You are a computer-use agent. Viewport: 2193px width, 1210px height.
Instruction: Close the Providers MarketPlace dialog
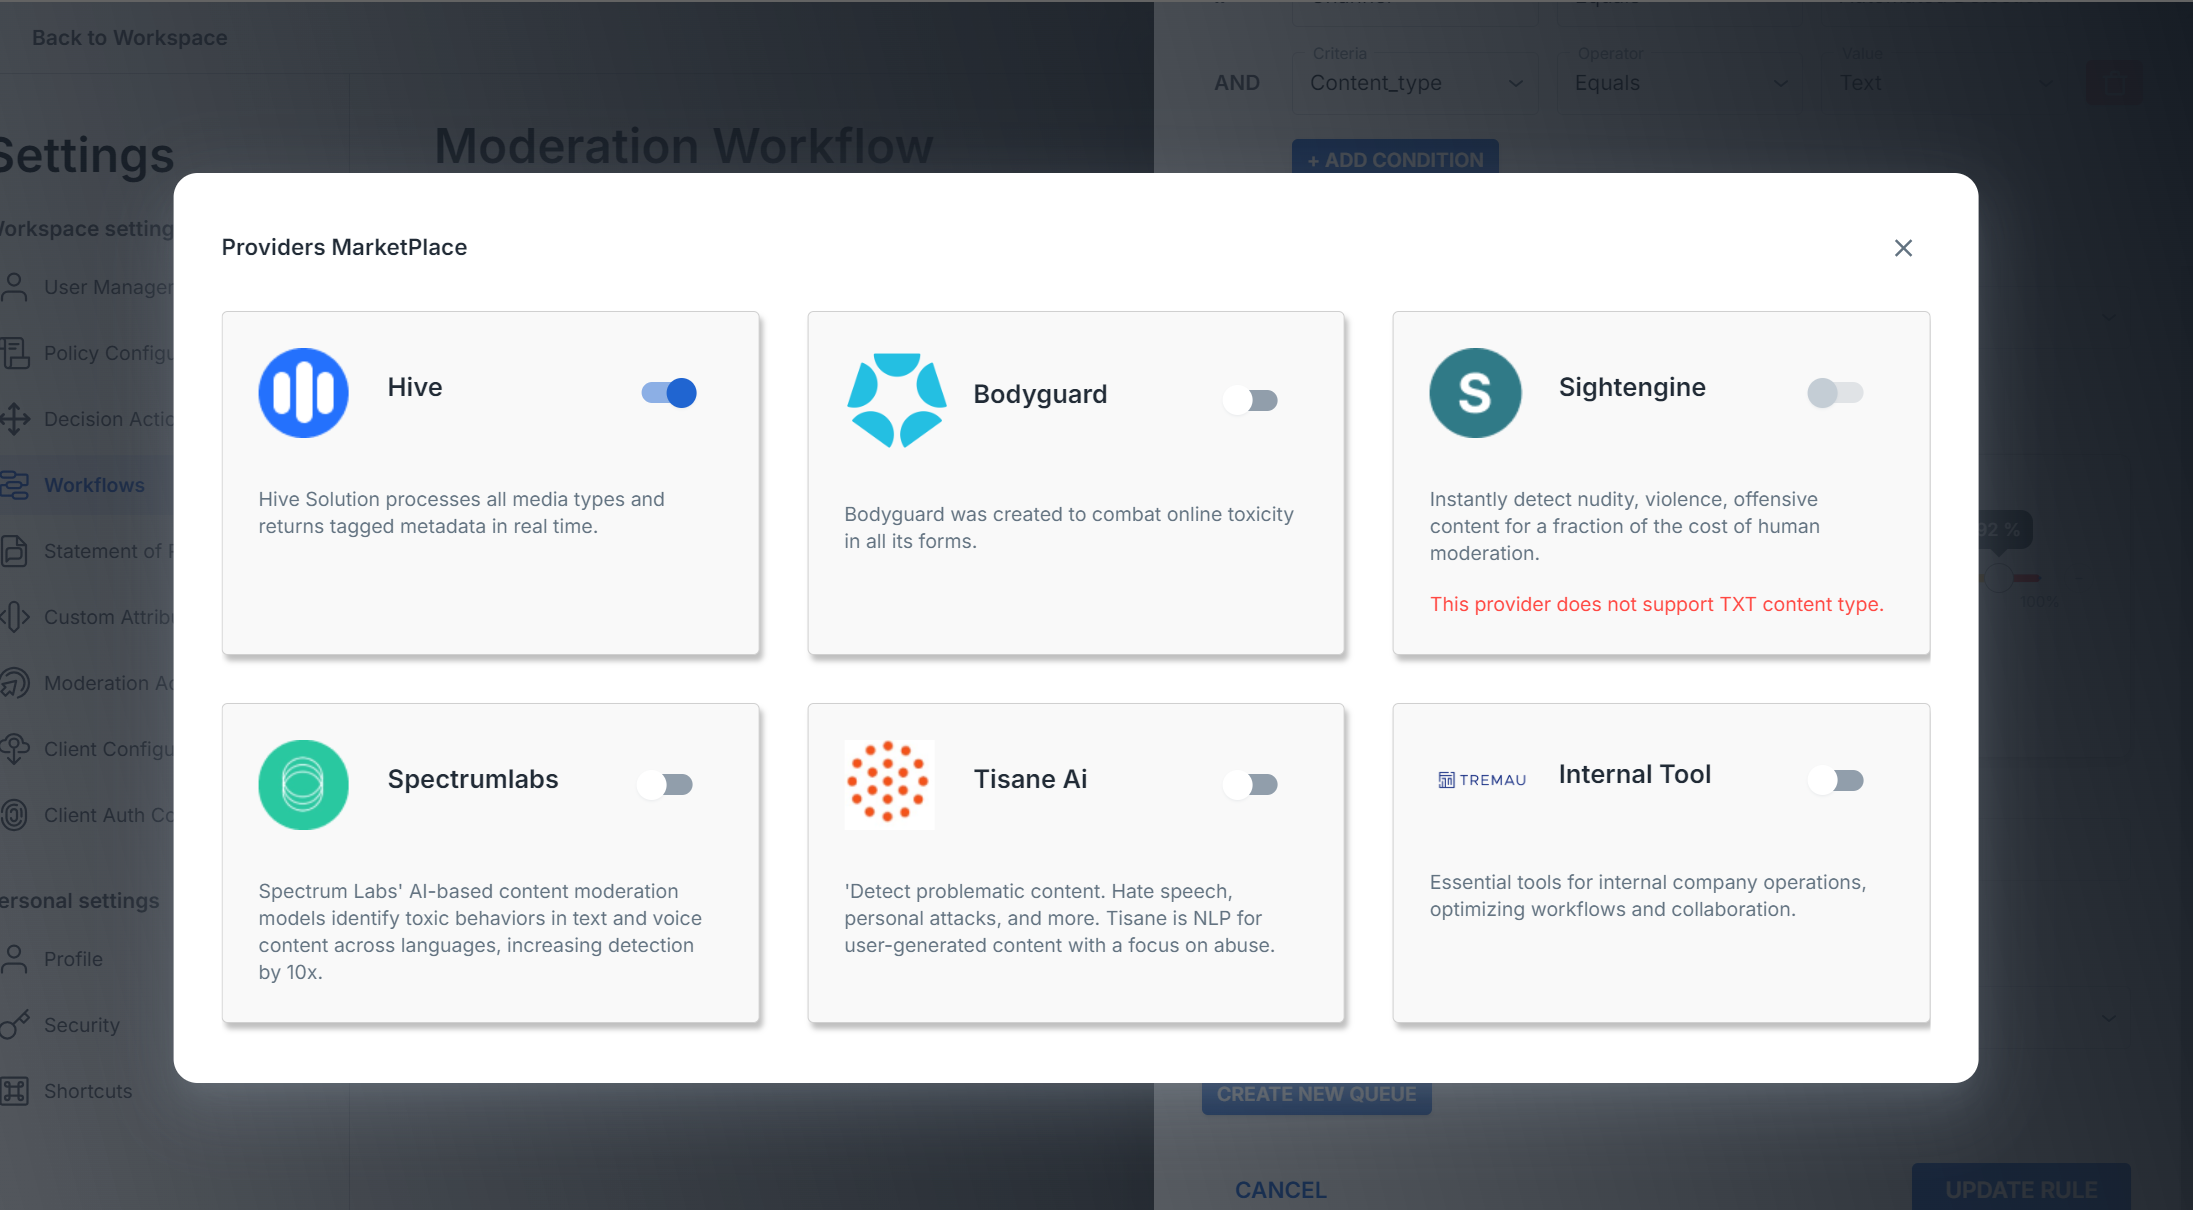pyautogui.click(x=1903, y=248)
